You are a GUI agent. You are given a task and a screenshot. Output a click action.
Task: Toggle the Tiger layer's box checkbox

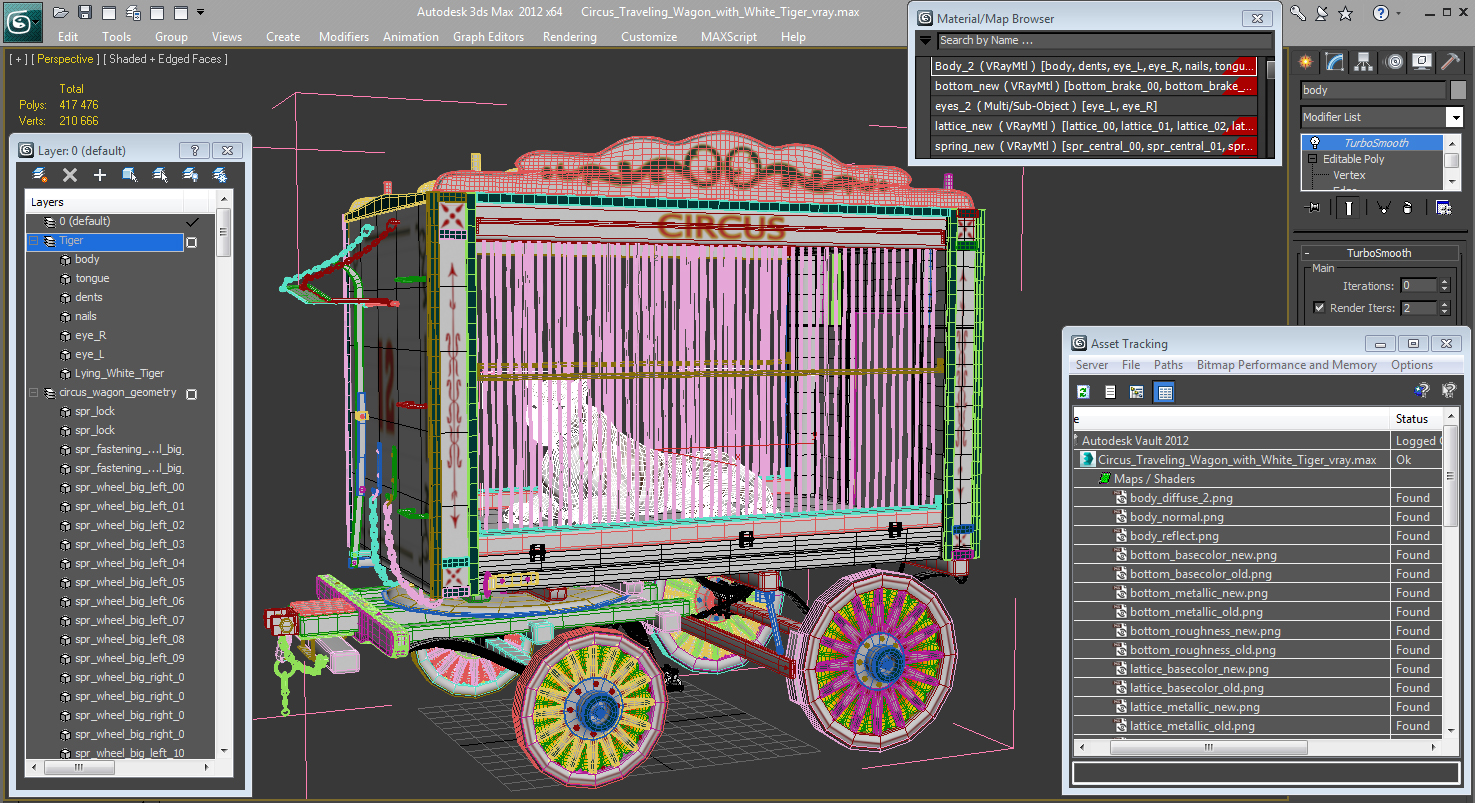192,242
